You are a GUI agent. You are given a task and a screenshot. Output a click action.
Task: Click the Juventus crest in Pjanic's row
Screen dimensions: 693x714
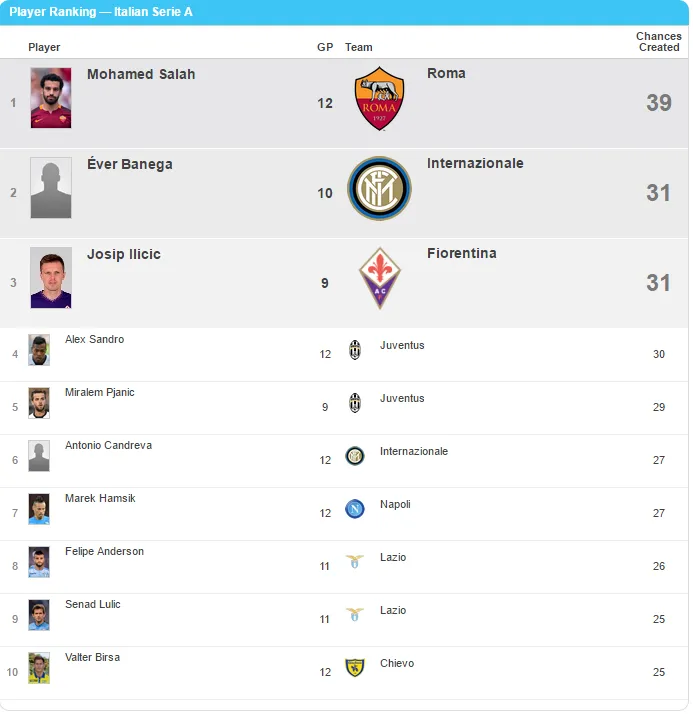[x=355, y=403]
